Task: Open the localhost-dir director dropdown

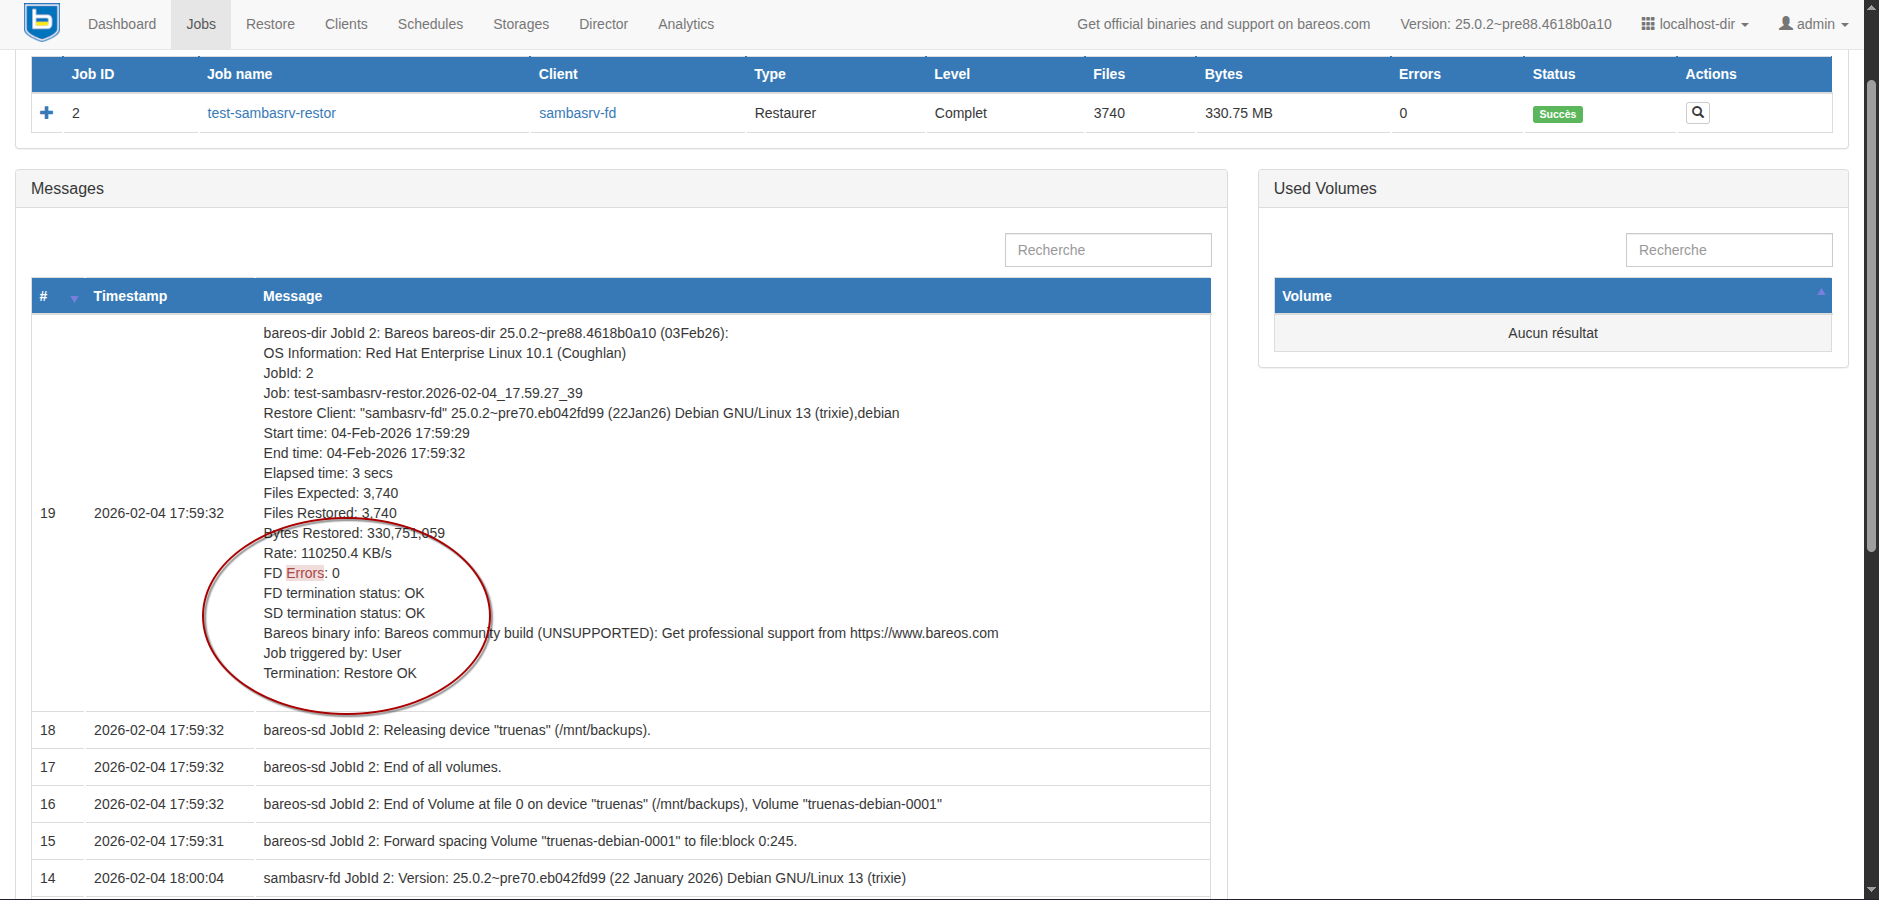Action: click(1695, 24)
